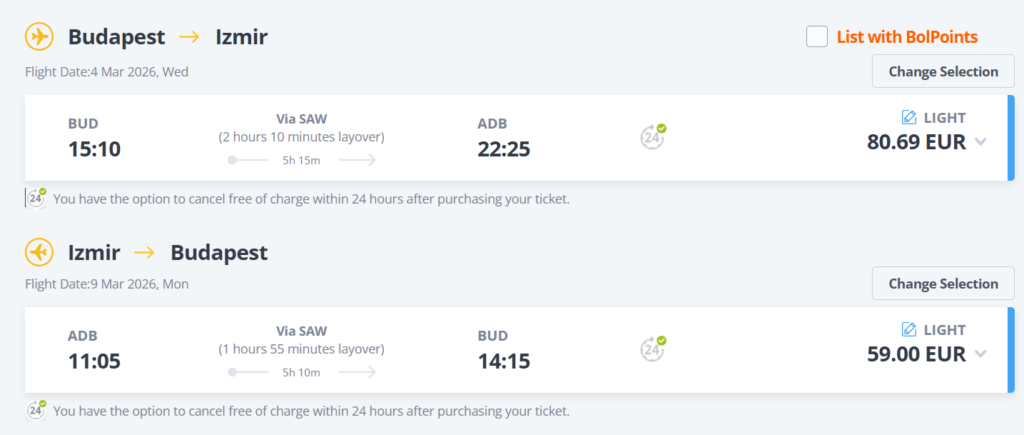
Task: Click the 24h icon in the outbound cancellation note
Action: coord(36,197)
